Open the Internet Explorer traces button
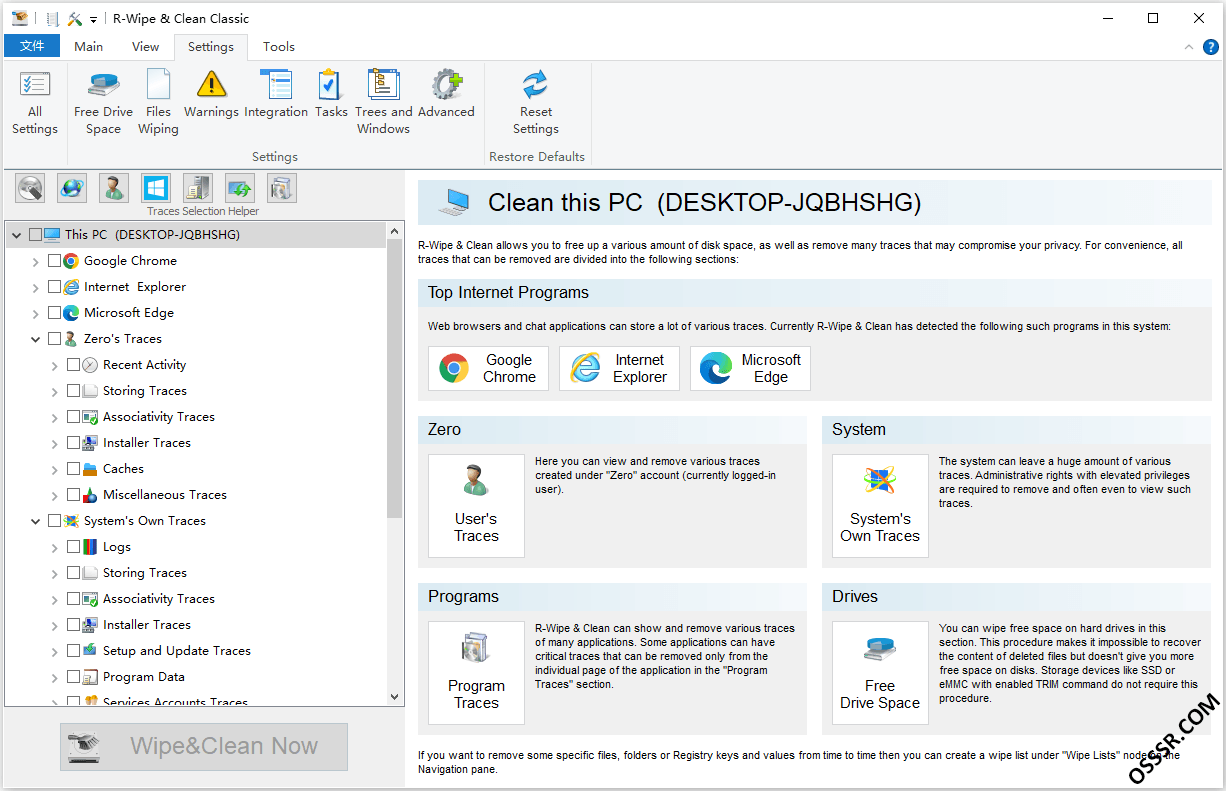The height and width of the screenshot is (791, 1226). point(619,368)
